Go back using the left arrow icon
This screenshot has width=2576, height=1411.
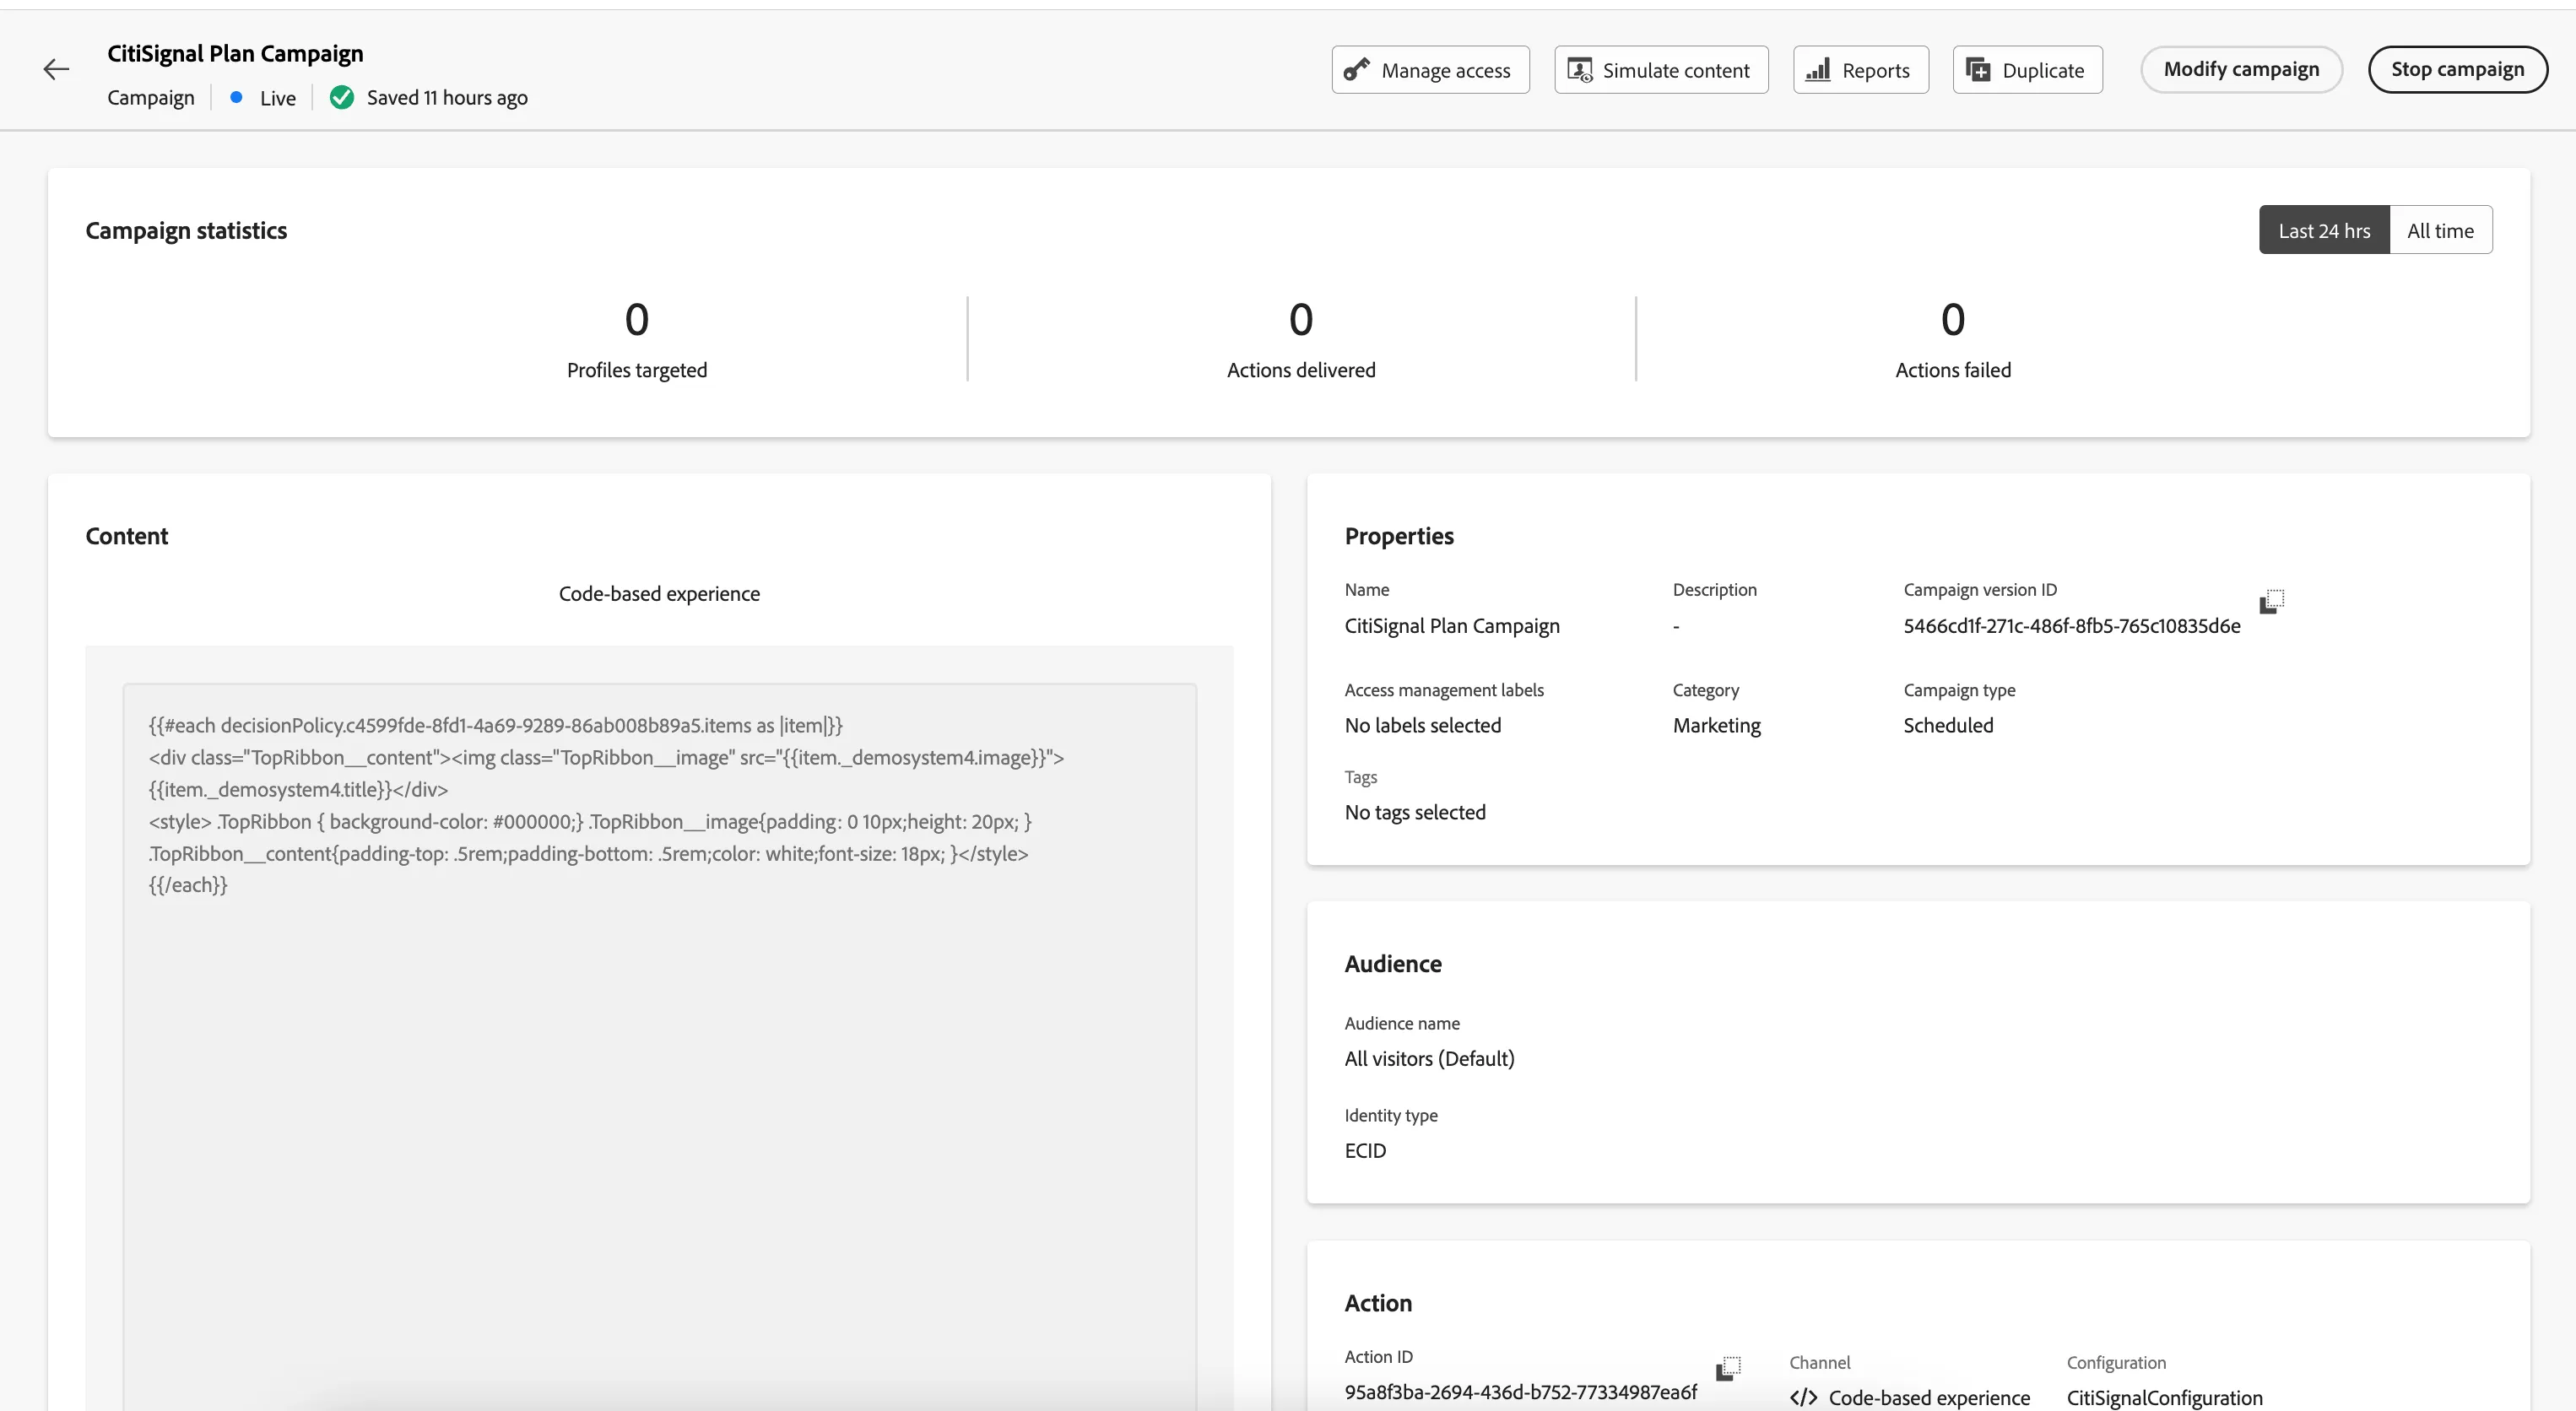coord(56,69)
